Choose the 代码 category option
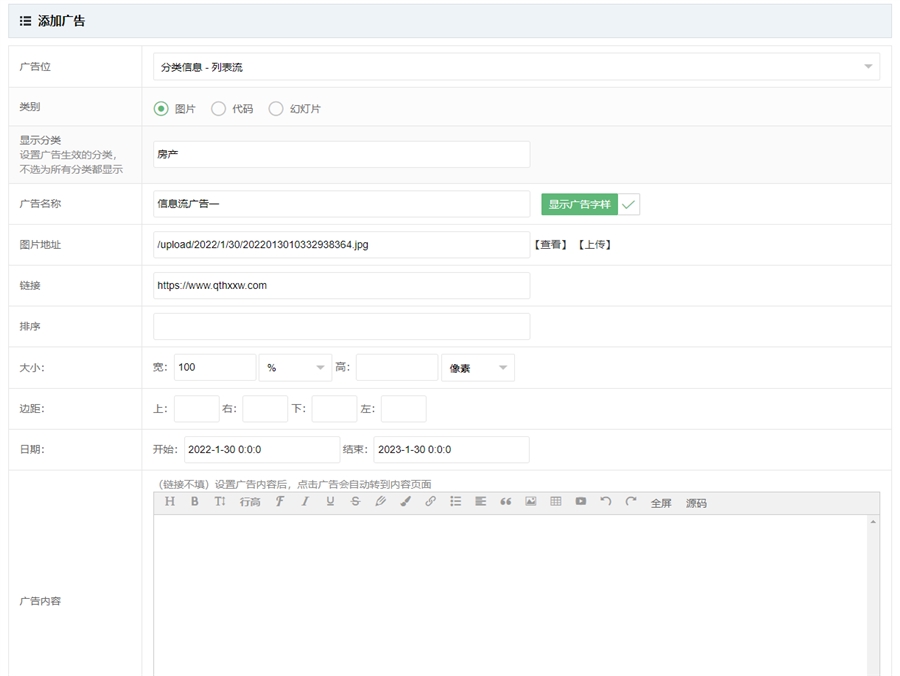 tap(219, 109)
